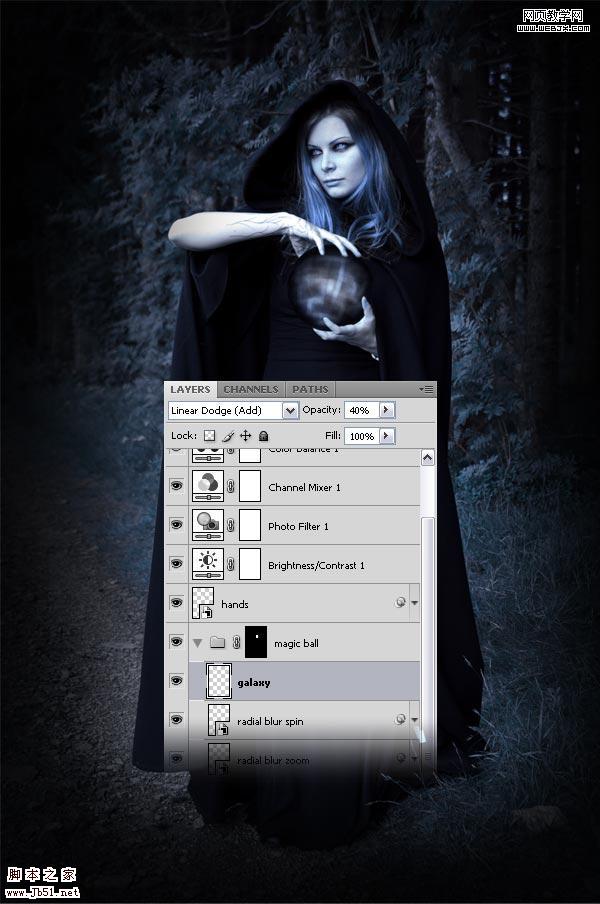Viewport: 600px width, 904px height.
Task: Select the "hands" layer name
Action: (x=235, y=604)
